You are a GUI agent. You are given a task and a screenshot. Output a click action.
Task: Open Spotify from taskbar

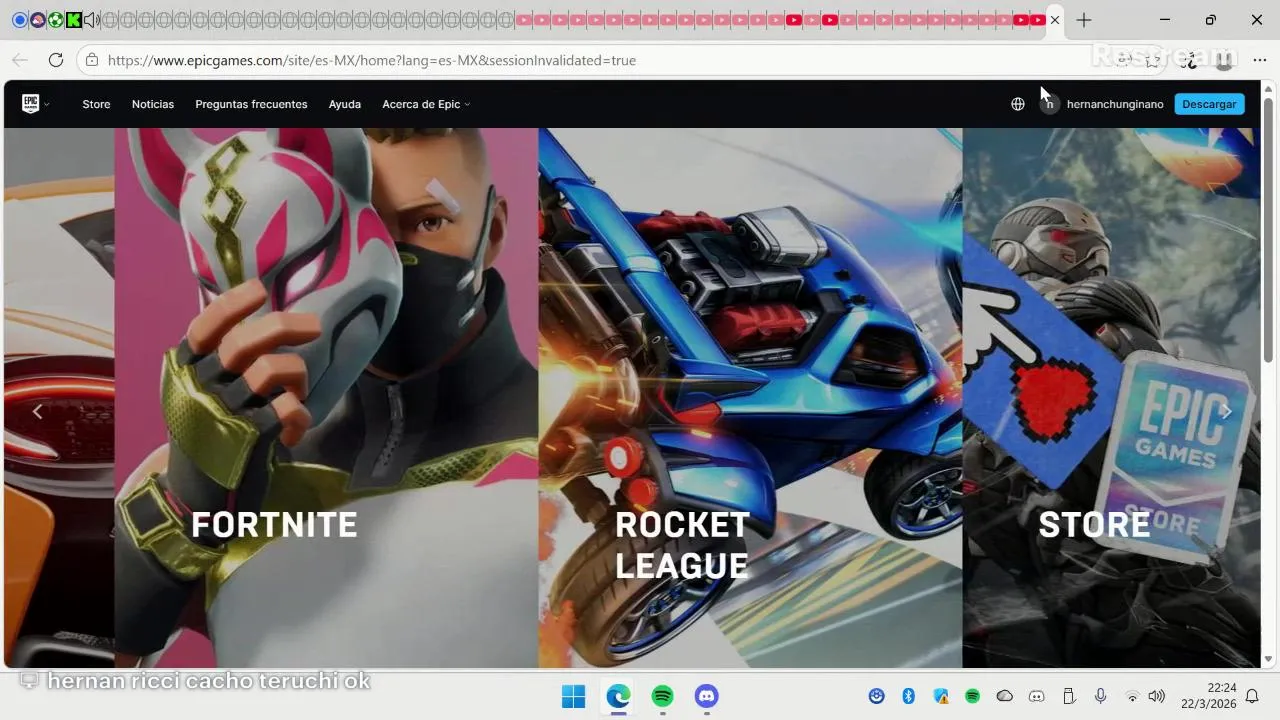662,696
